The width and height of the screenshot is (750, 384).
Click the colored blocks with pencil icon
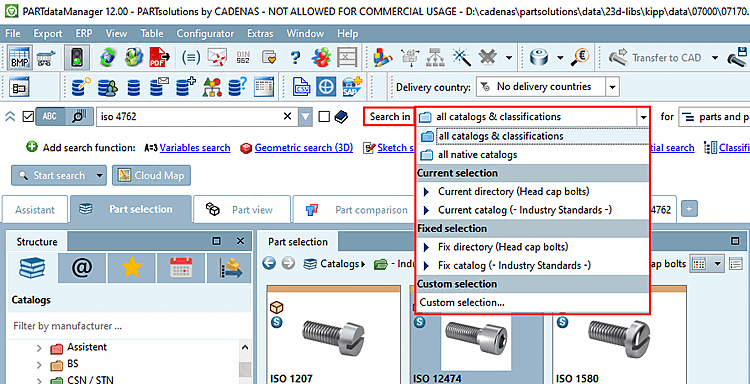[383, 58]
